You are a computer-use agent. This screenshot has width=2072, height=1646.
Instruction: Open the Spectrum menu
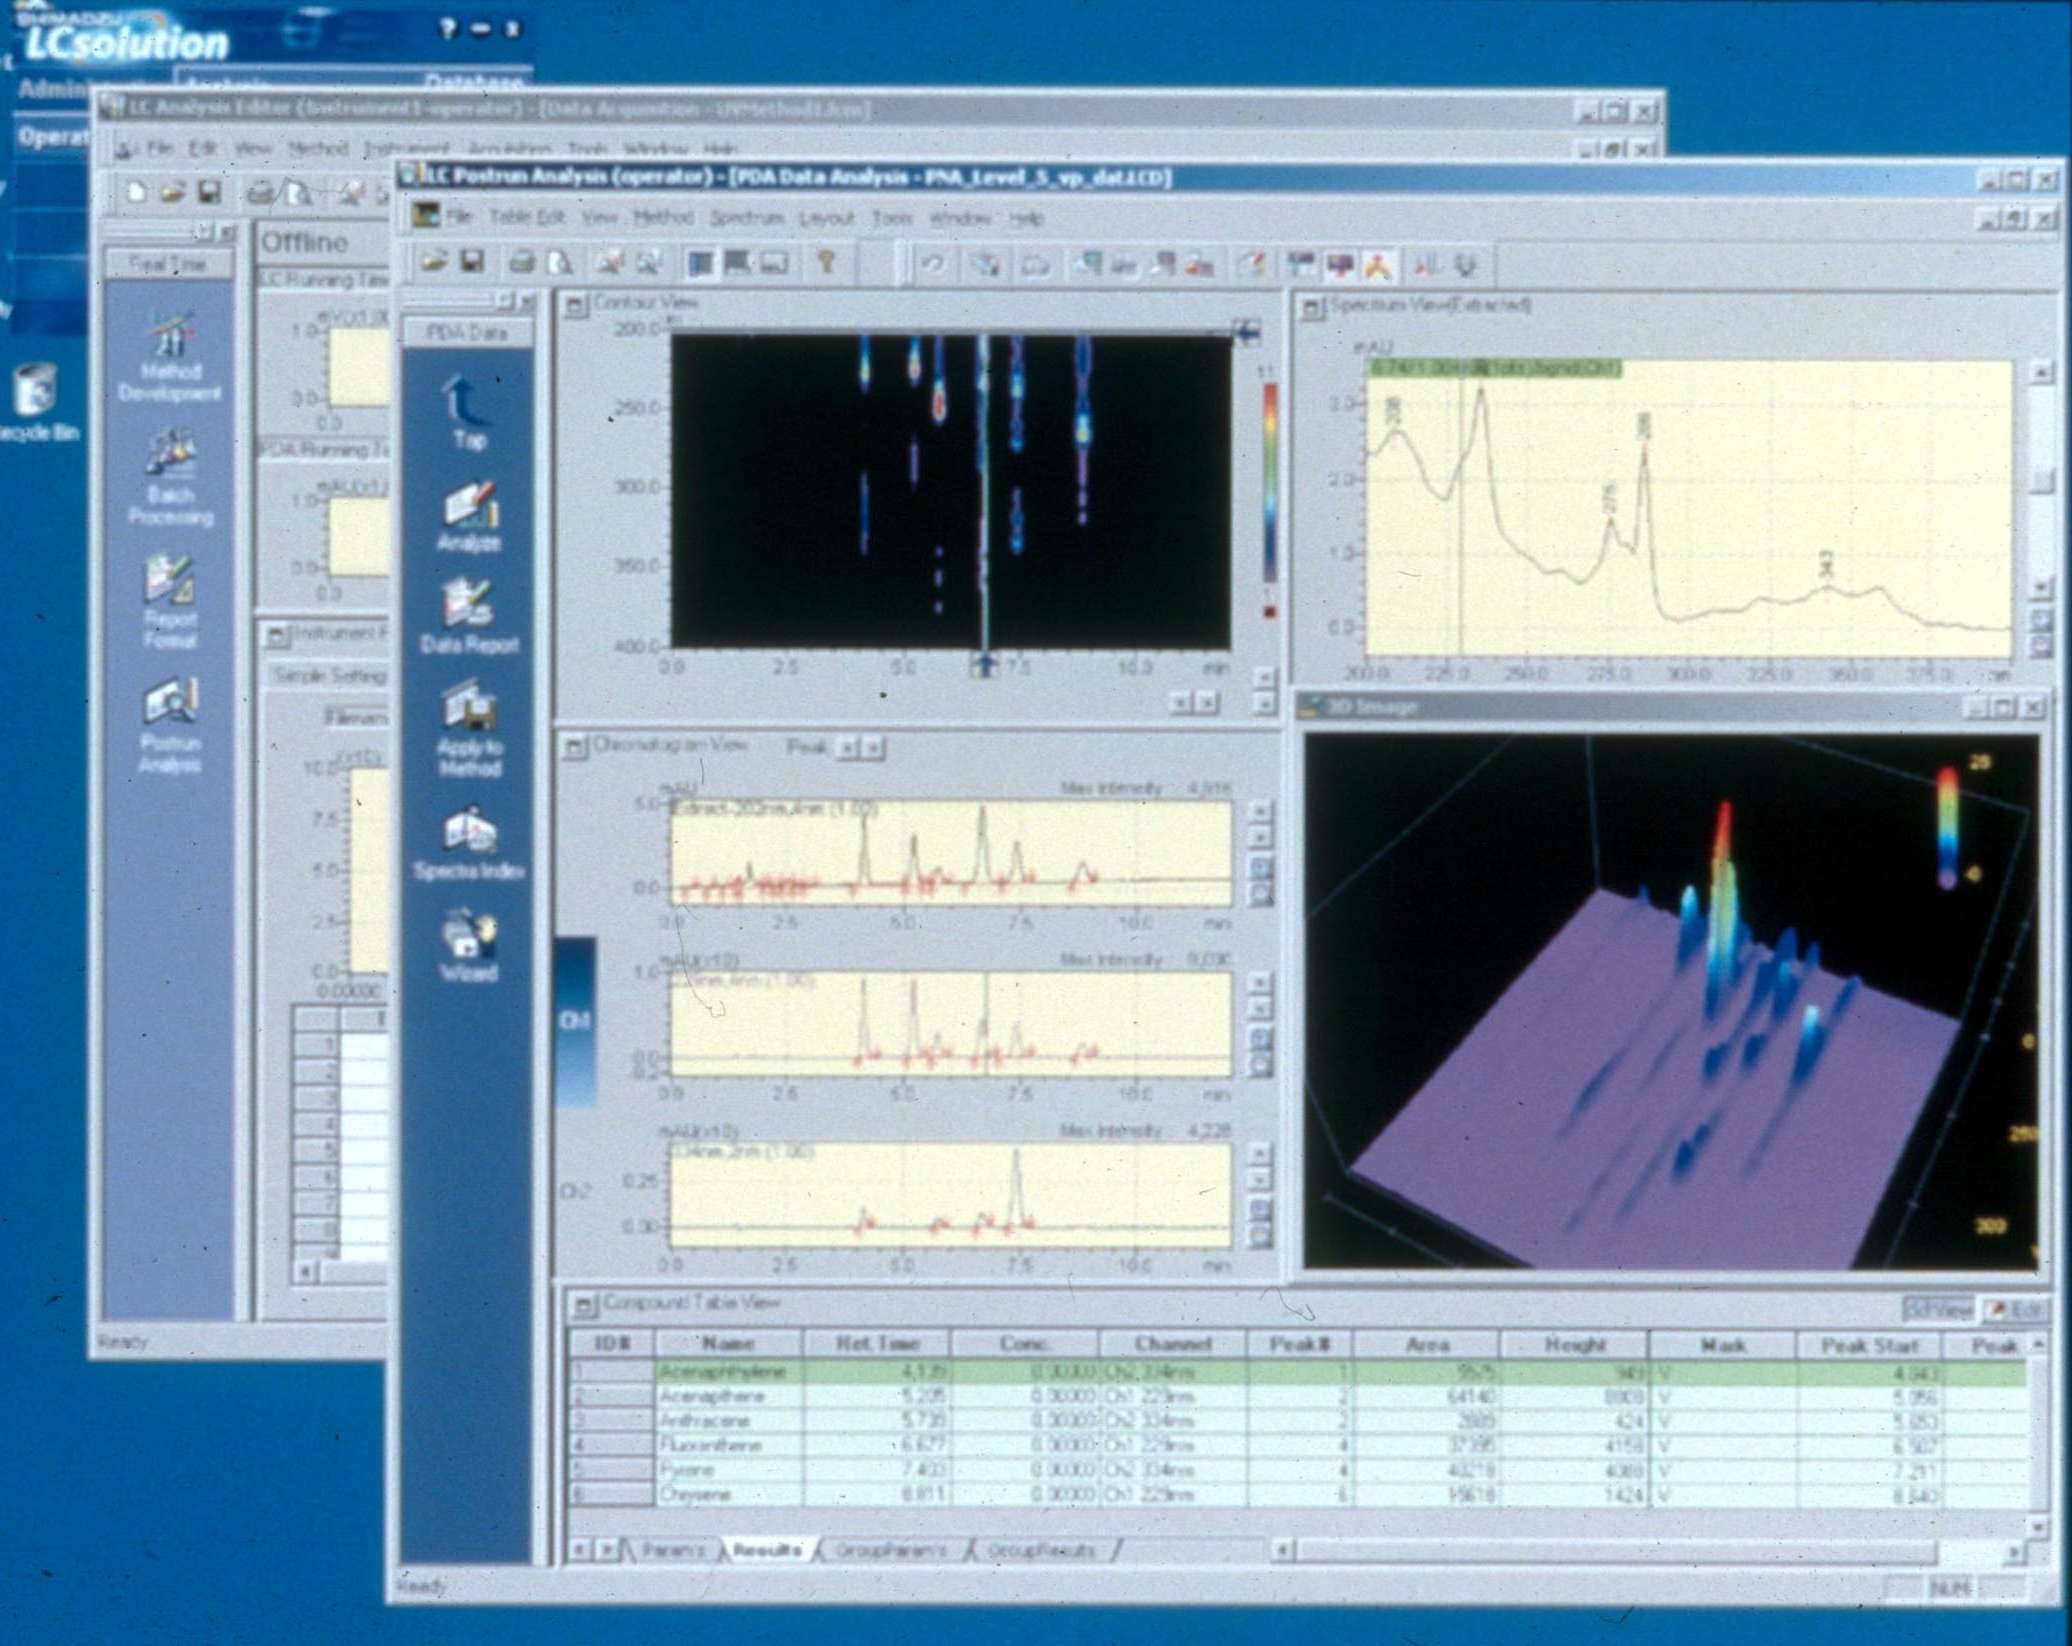[x=746, y=218]
